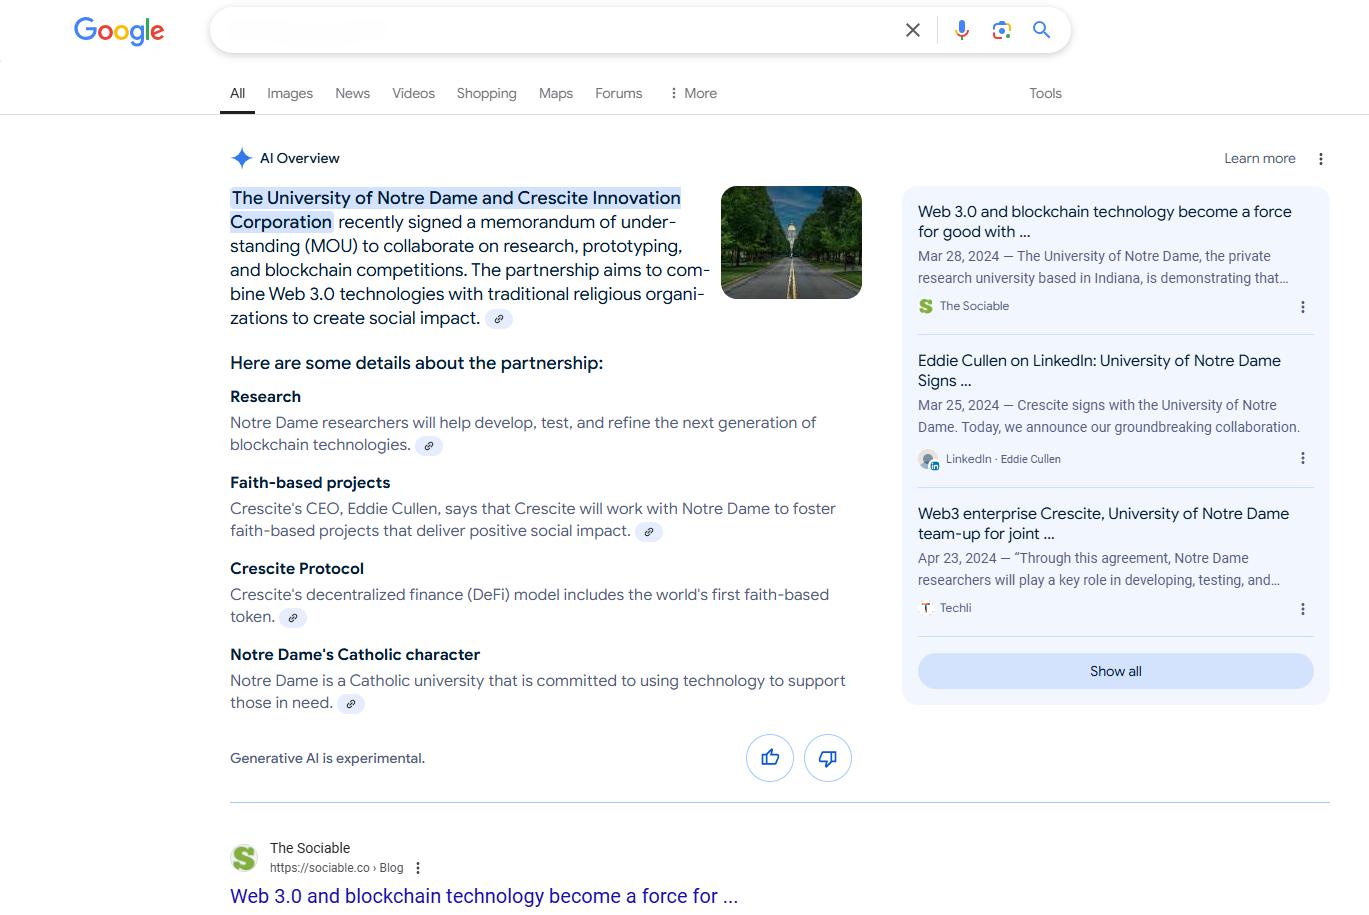Open the Google logo homepage link
The image size is (1369, 915).
tap(119, 30)
